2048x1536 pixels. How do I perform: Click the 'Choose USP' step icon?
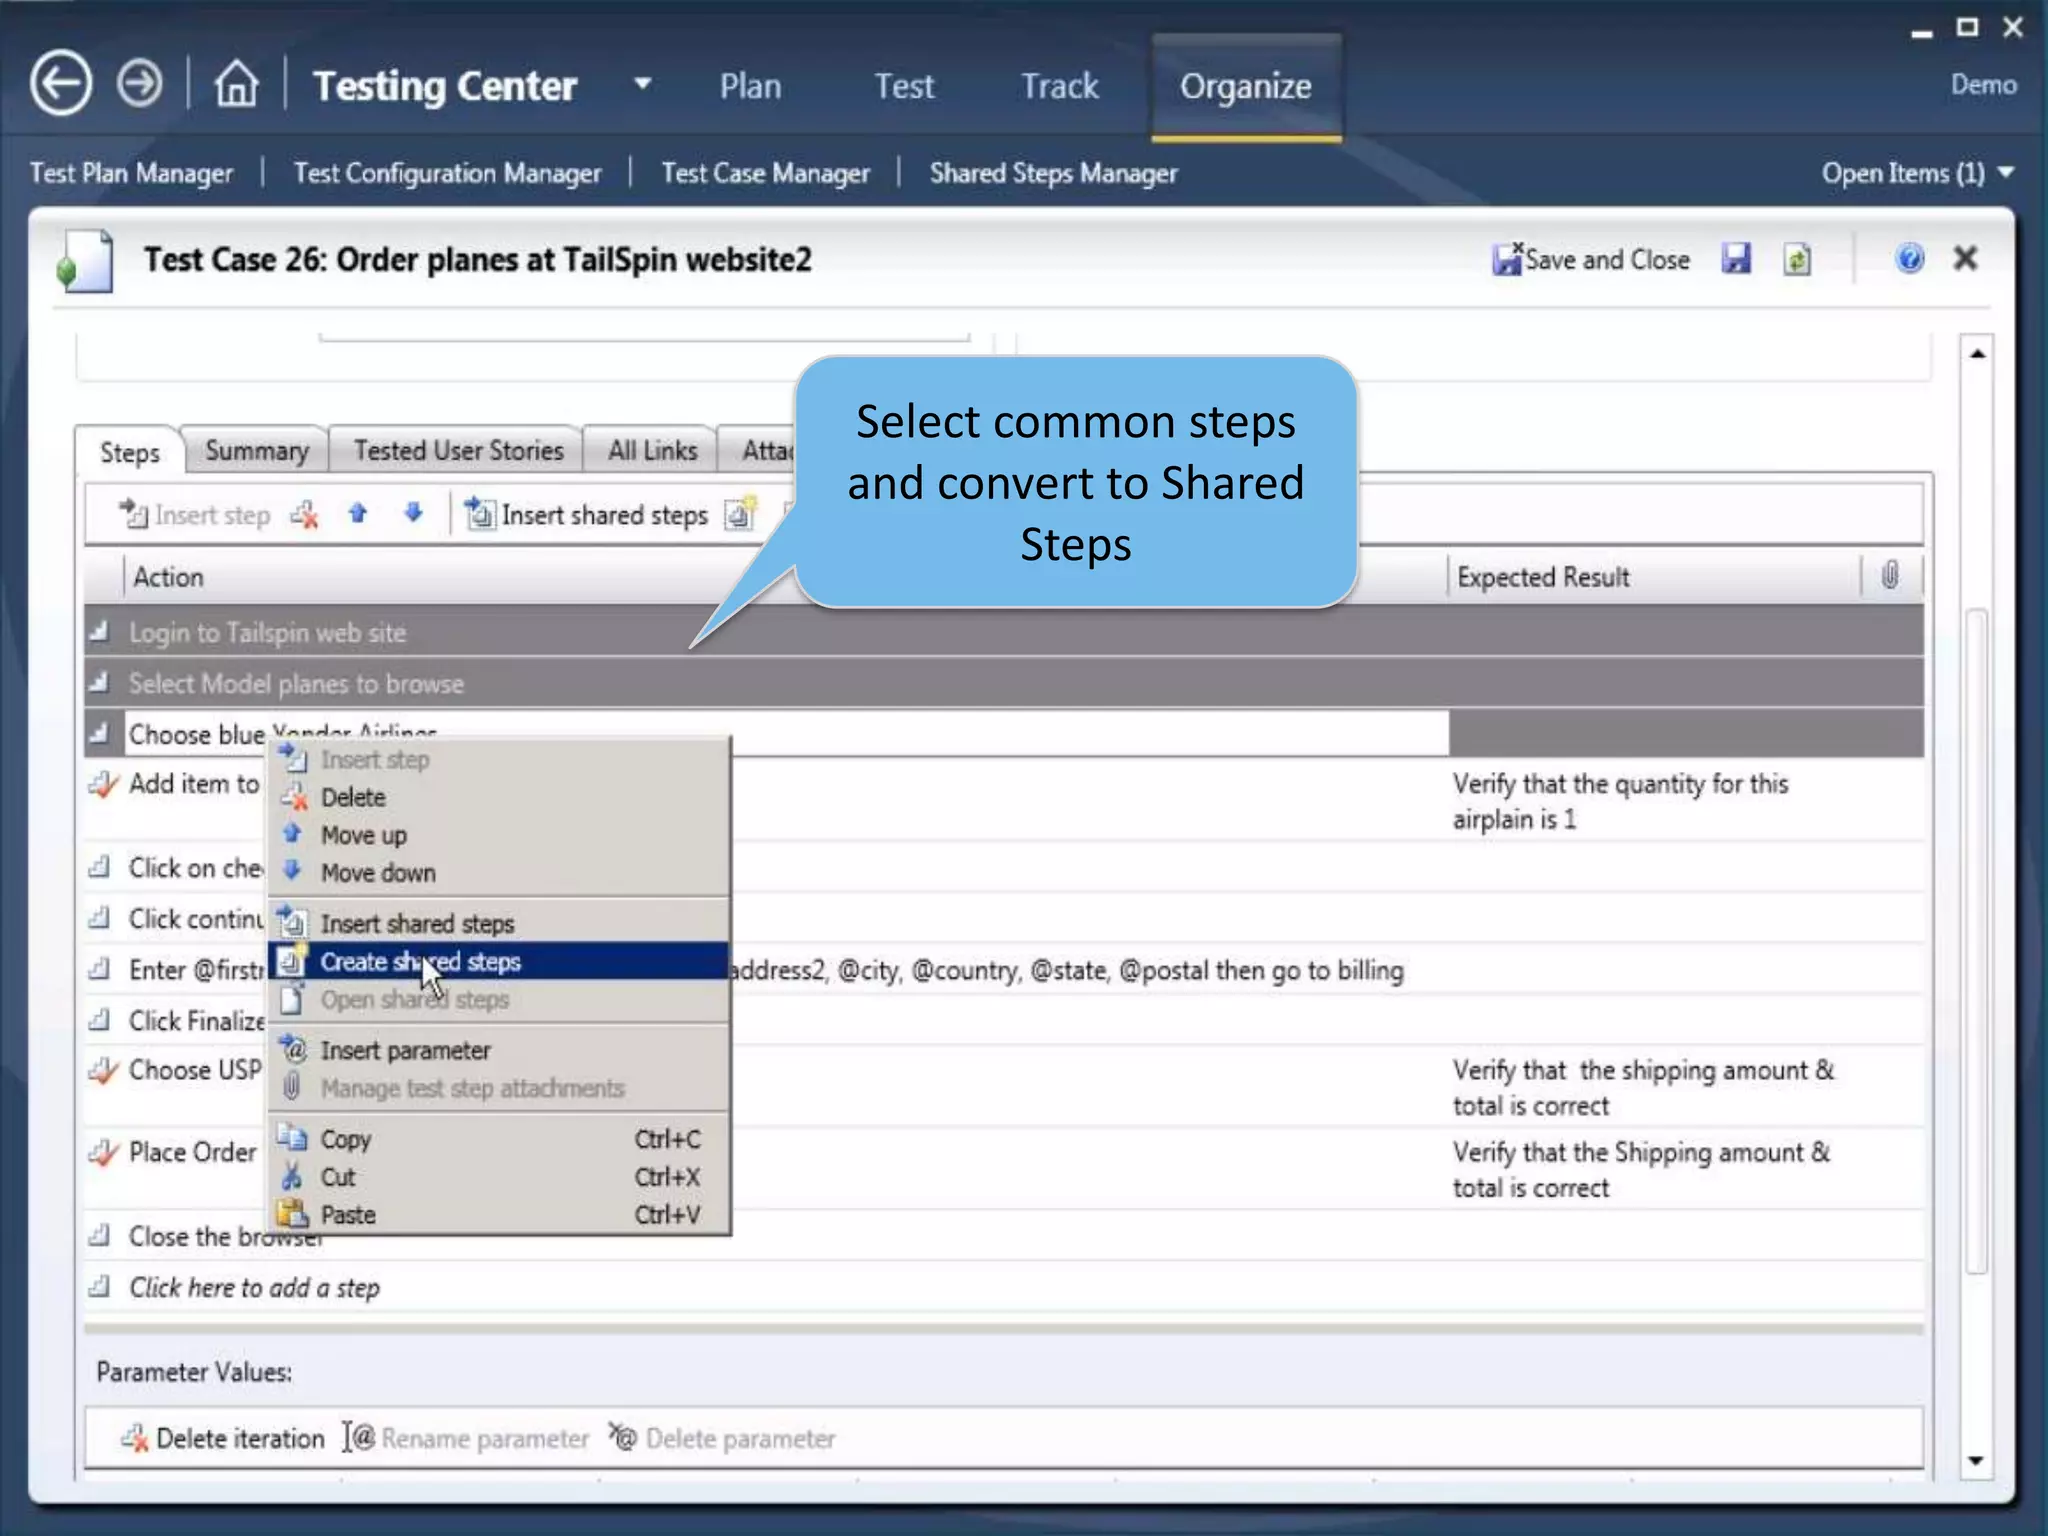pyautogui.click(x=102, y=1070)
